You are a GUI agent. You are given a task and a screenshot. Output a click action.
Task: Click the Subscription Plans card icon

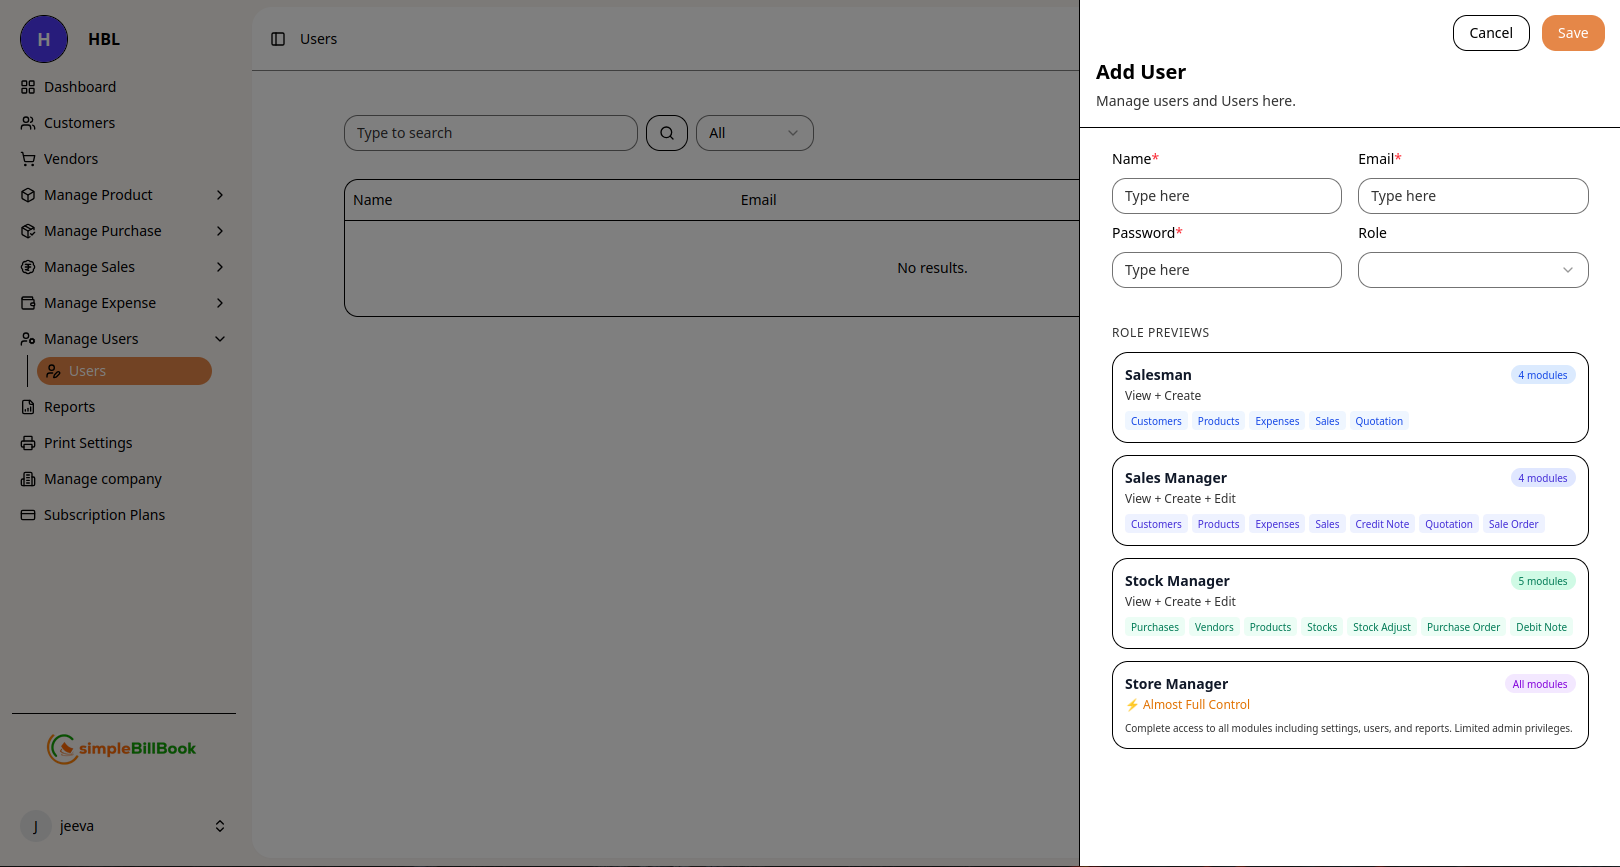click(x=28, y=515)
